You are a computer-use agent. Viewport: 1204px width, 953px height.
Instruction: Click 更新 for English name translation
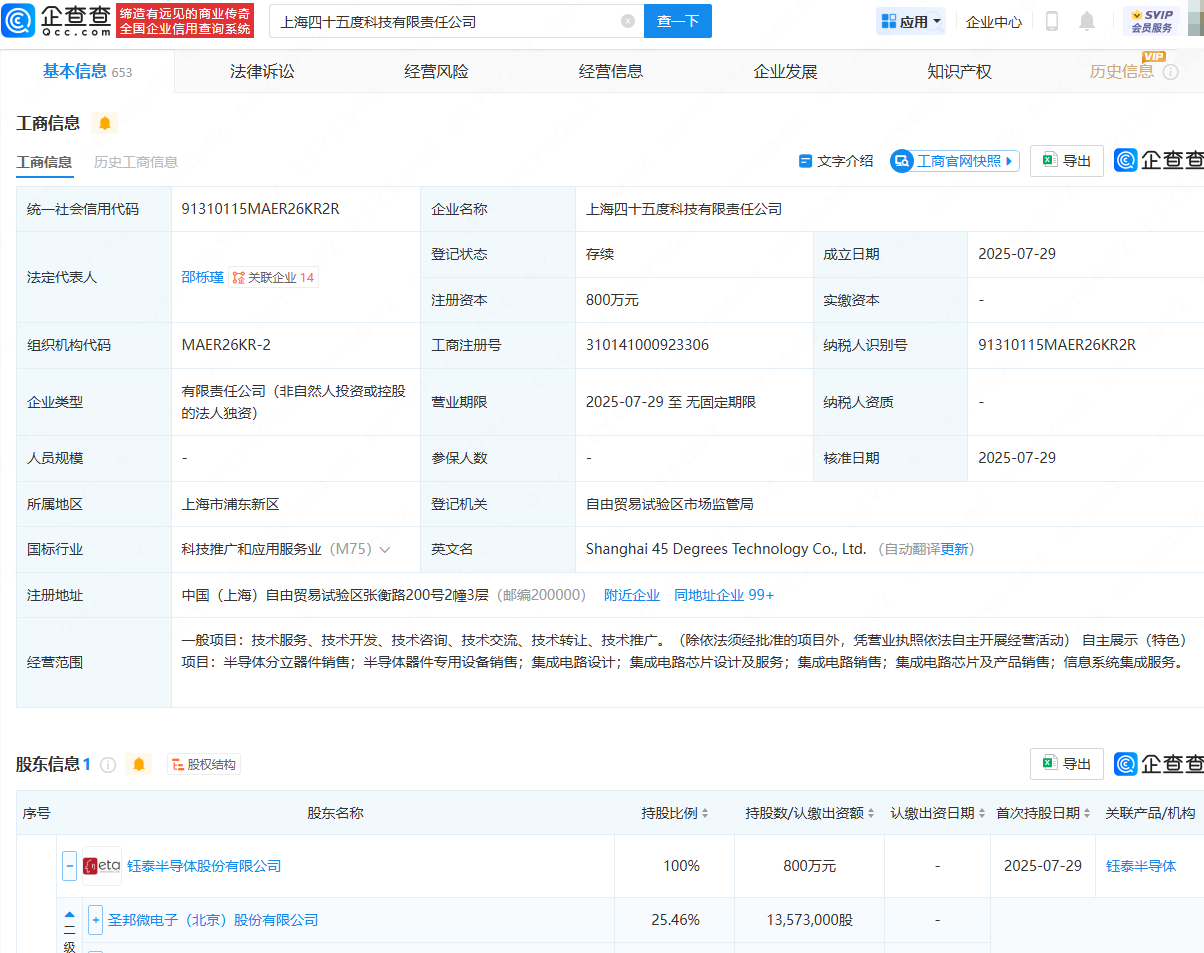(x=955, y=549)
